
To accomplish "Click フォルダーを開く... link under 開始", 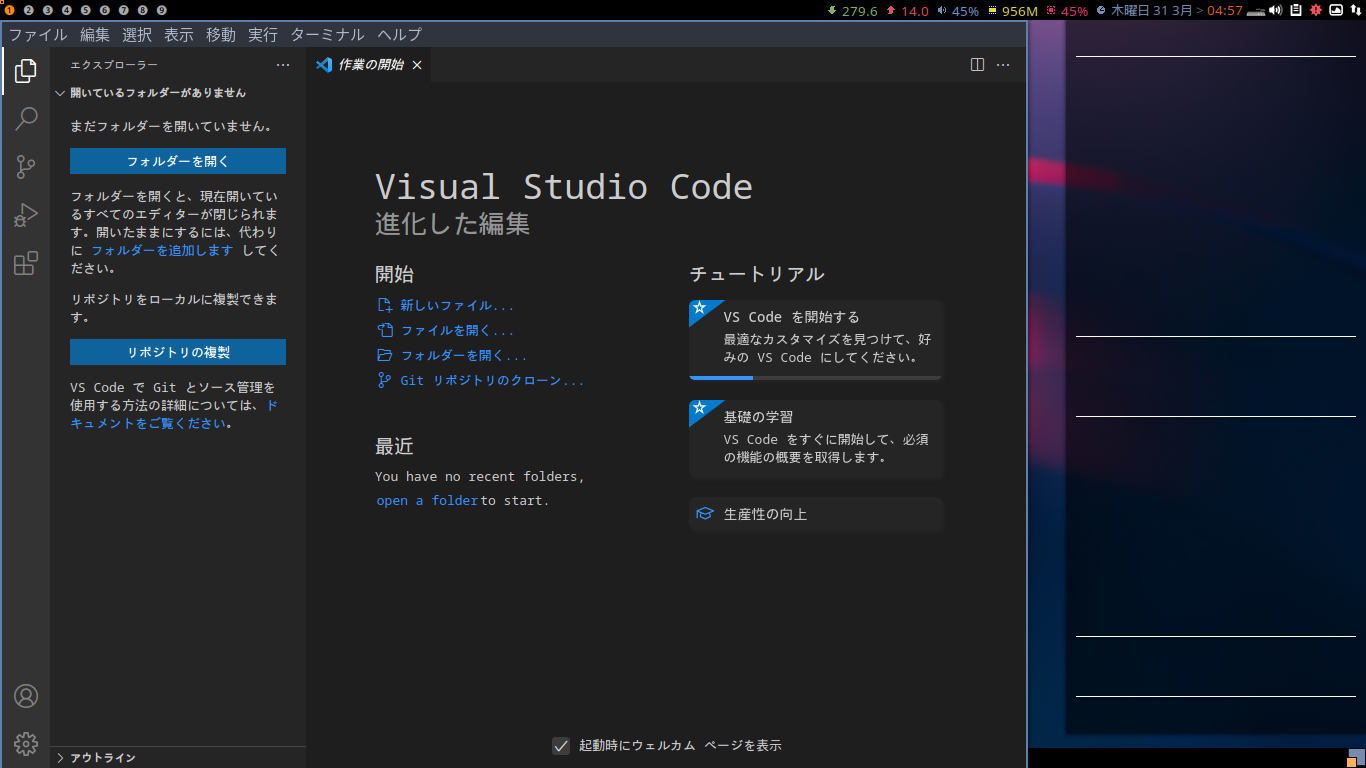I will 464,355.
